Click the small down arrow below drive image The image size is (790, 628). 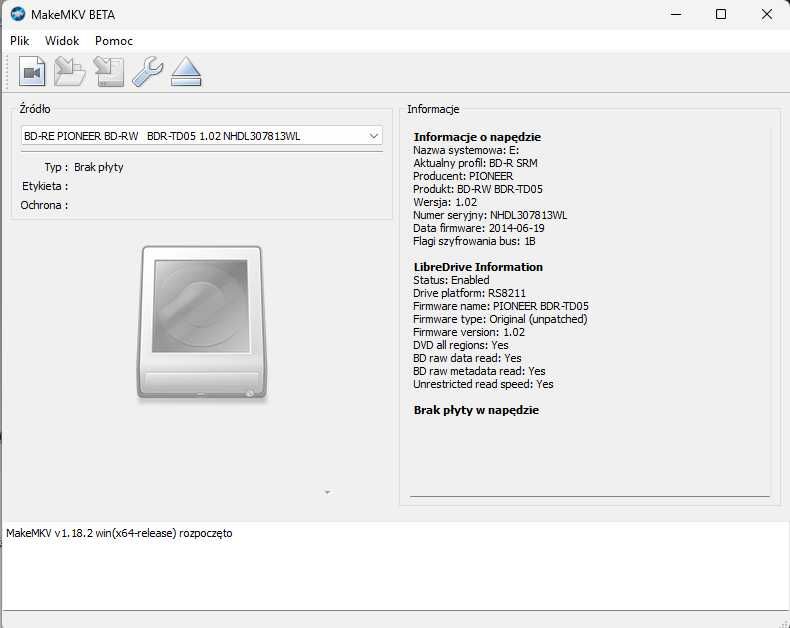point(327,492)
